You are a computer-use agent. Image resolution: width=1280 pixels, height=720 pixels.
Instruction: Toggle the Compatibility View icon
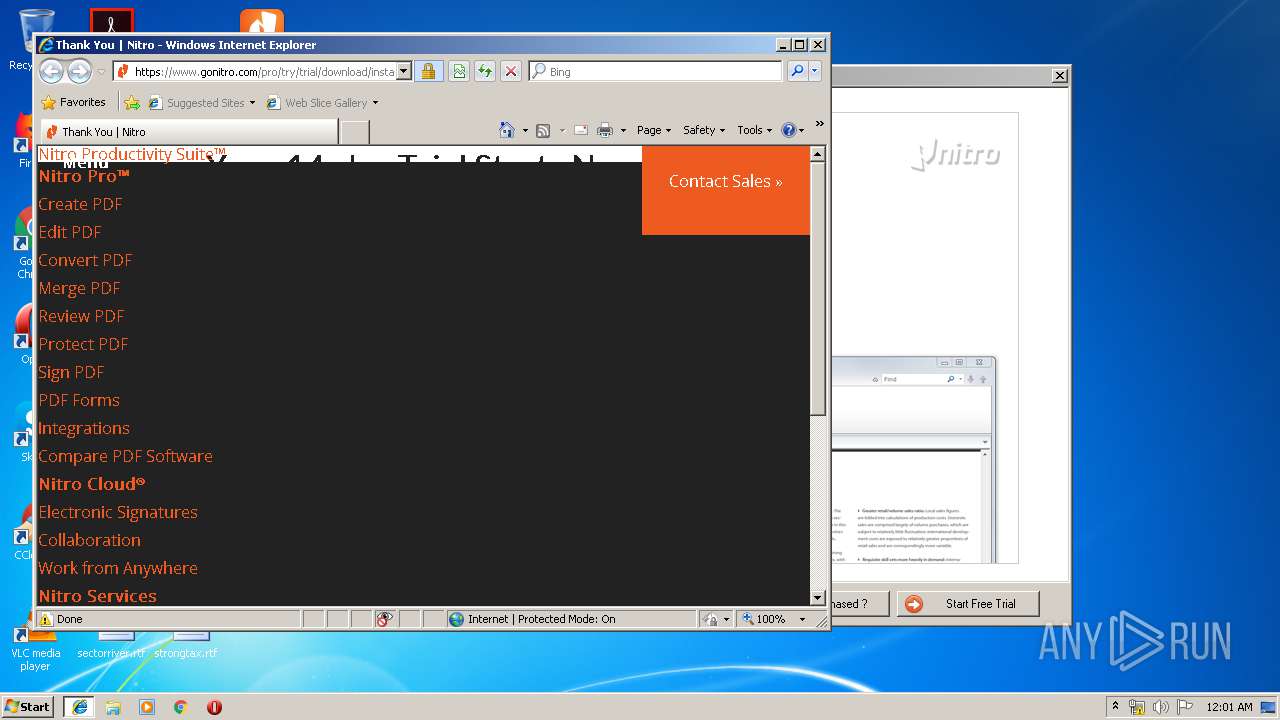coord(458,71)
